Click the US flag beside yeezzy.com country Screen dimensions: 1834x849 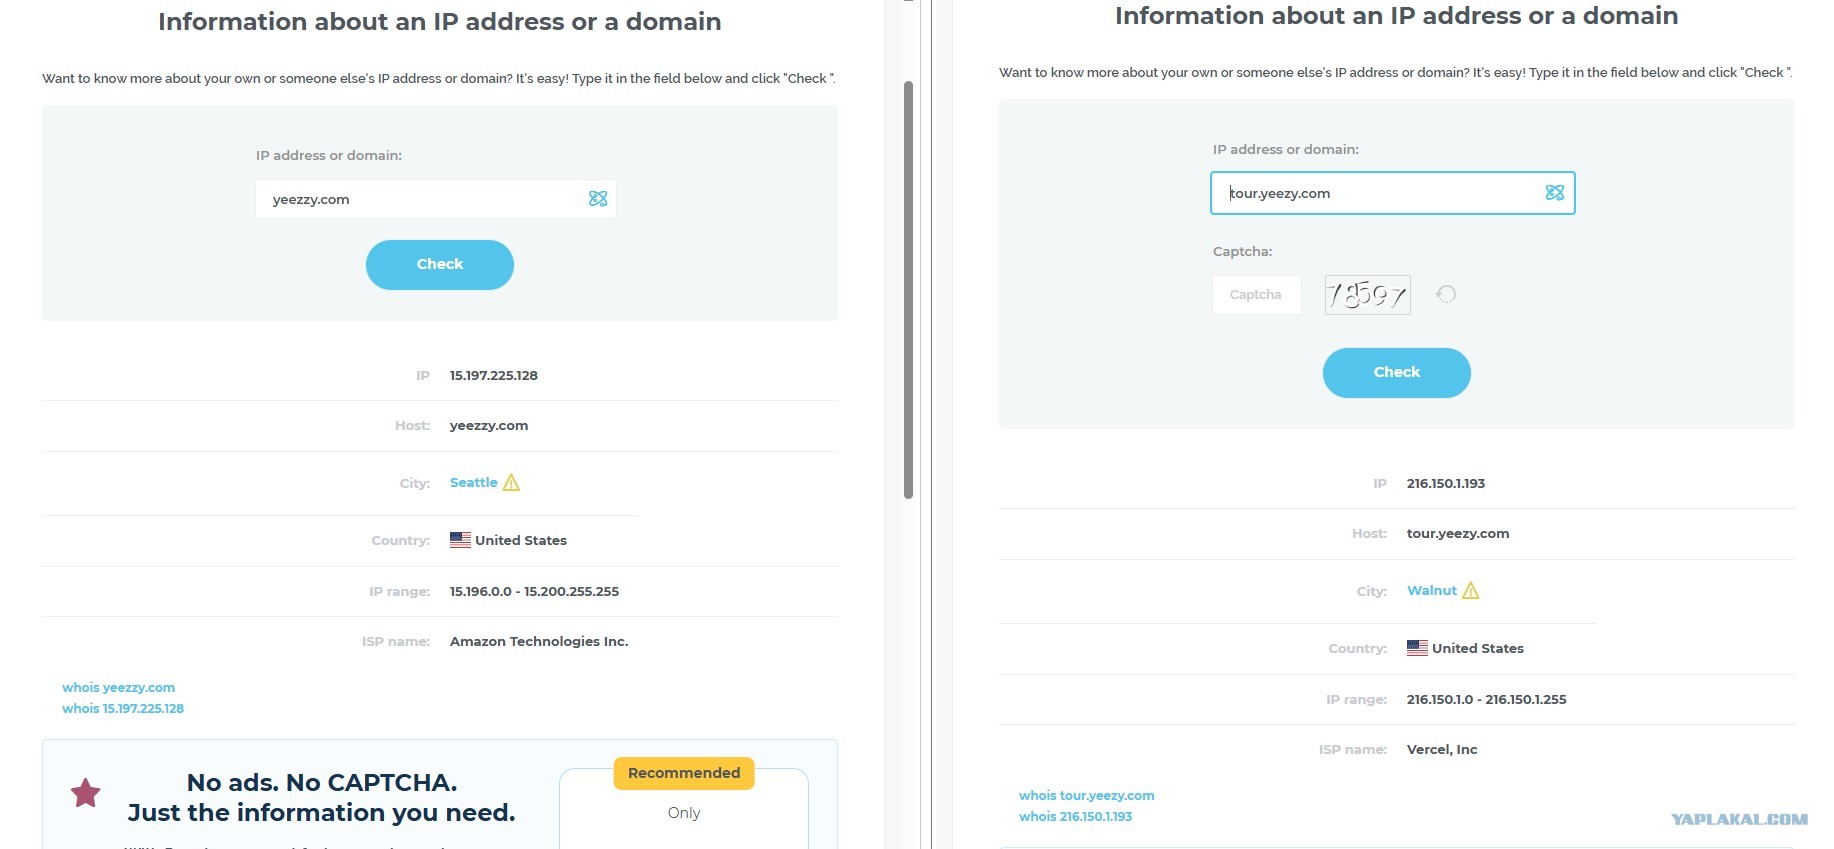(460, 540)
